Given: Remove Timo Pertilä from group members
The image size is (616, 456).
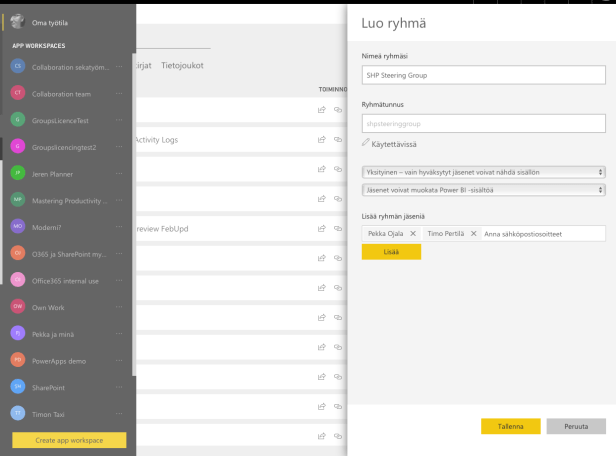Looking at the screenshot, I should (x=474, y=233).
